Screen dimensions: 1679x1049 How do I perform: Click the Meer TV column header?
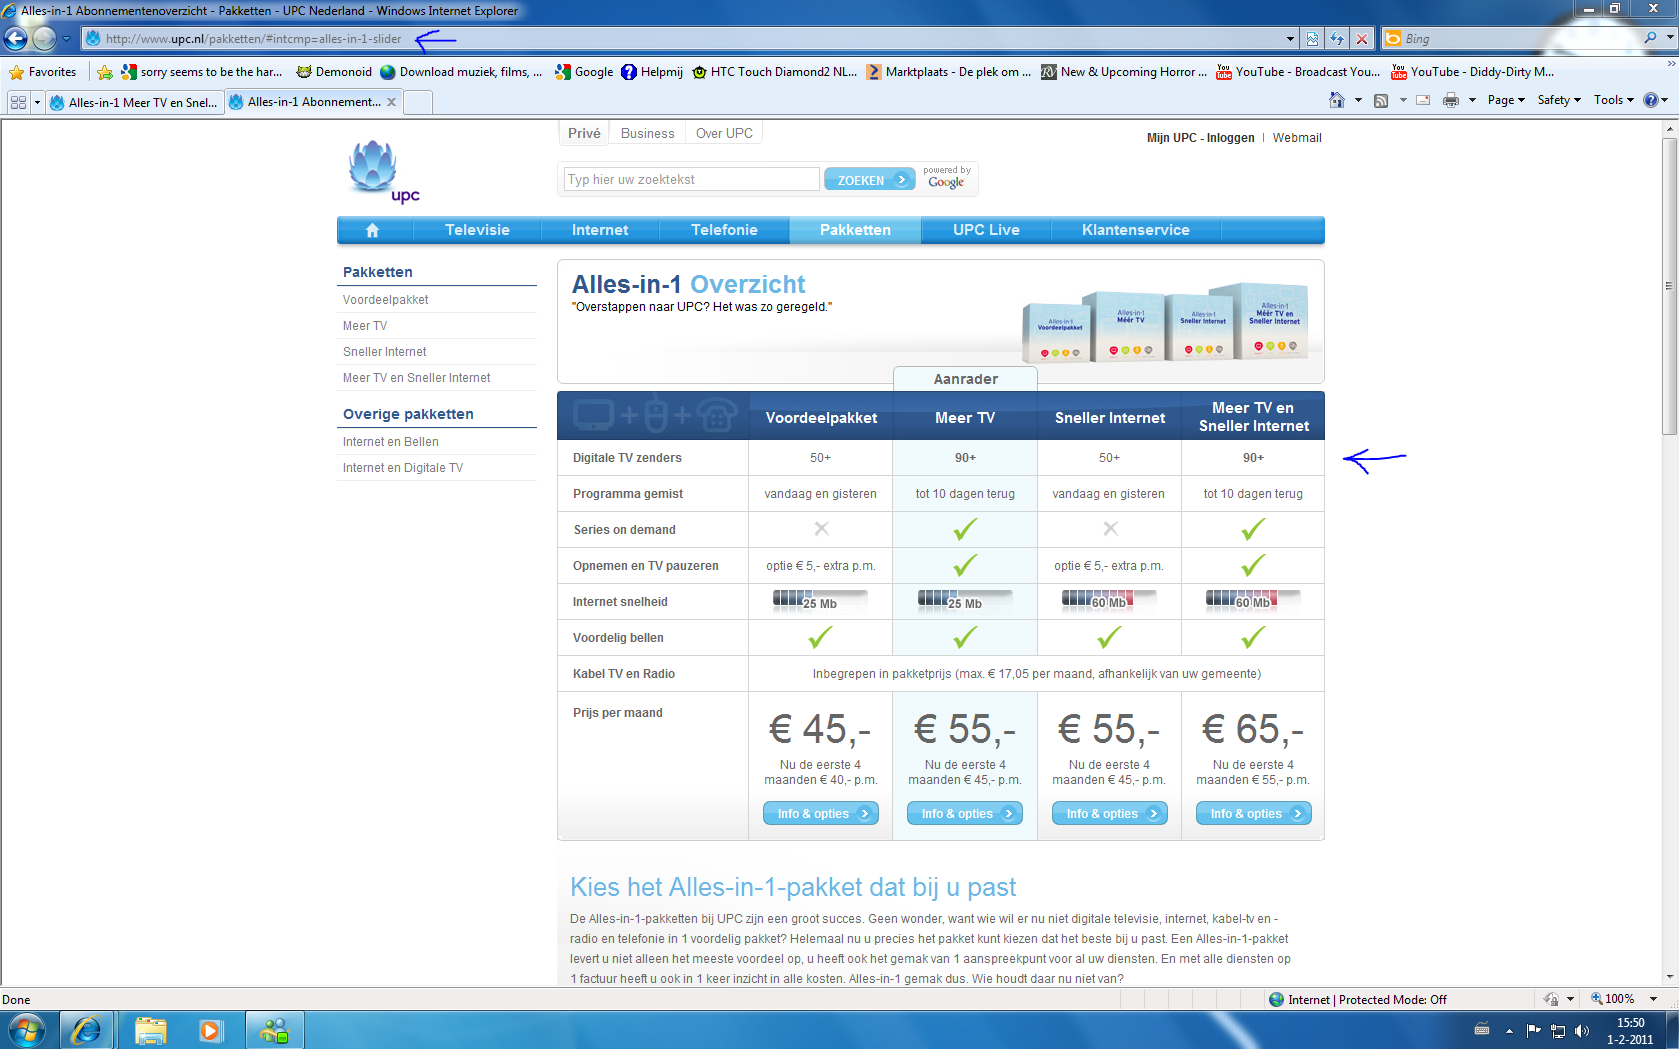965,418
